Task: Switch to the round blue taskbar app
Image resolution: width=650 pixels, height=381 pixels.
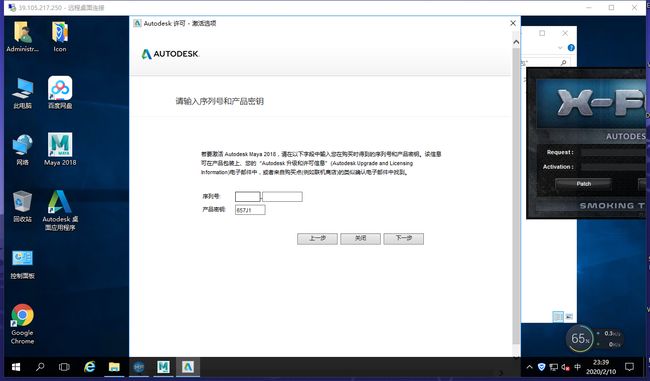Action: pyautogui.click(x=139, y=367)
